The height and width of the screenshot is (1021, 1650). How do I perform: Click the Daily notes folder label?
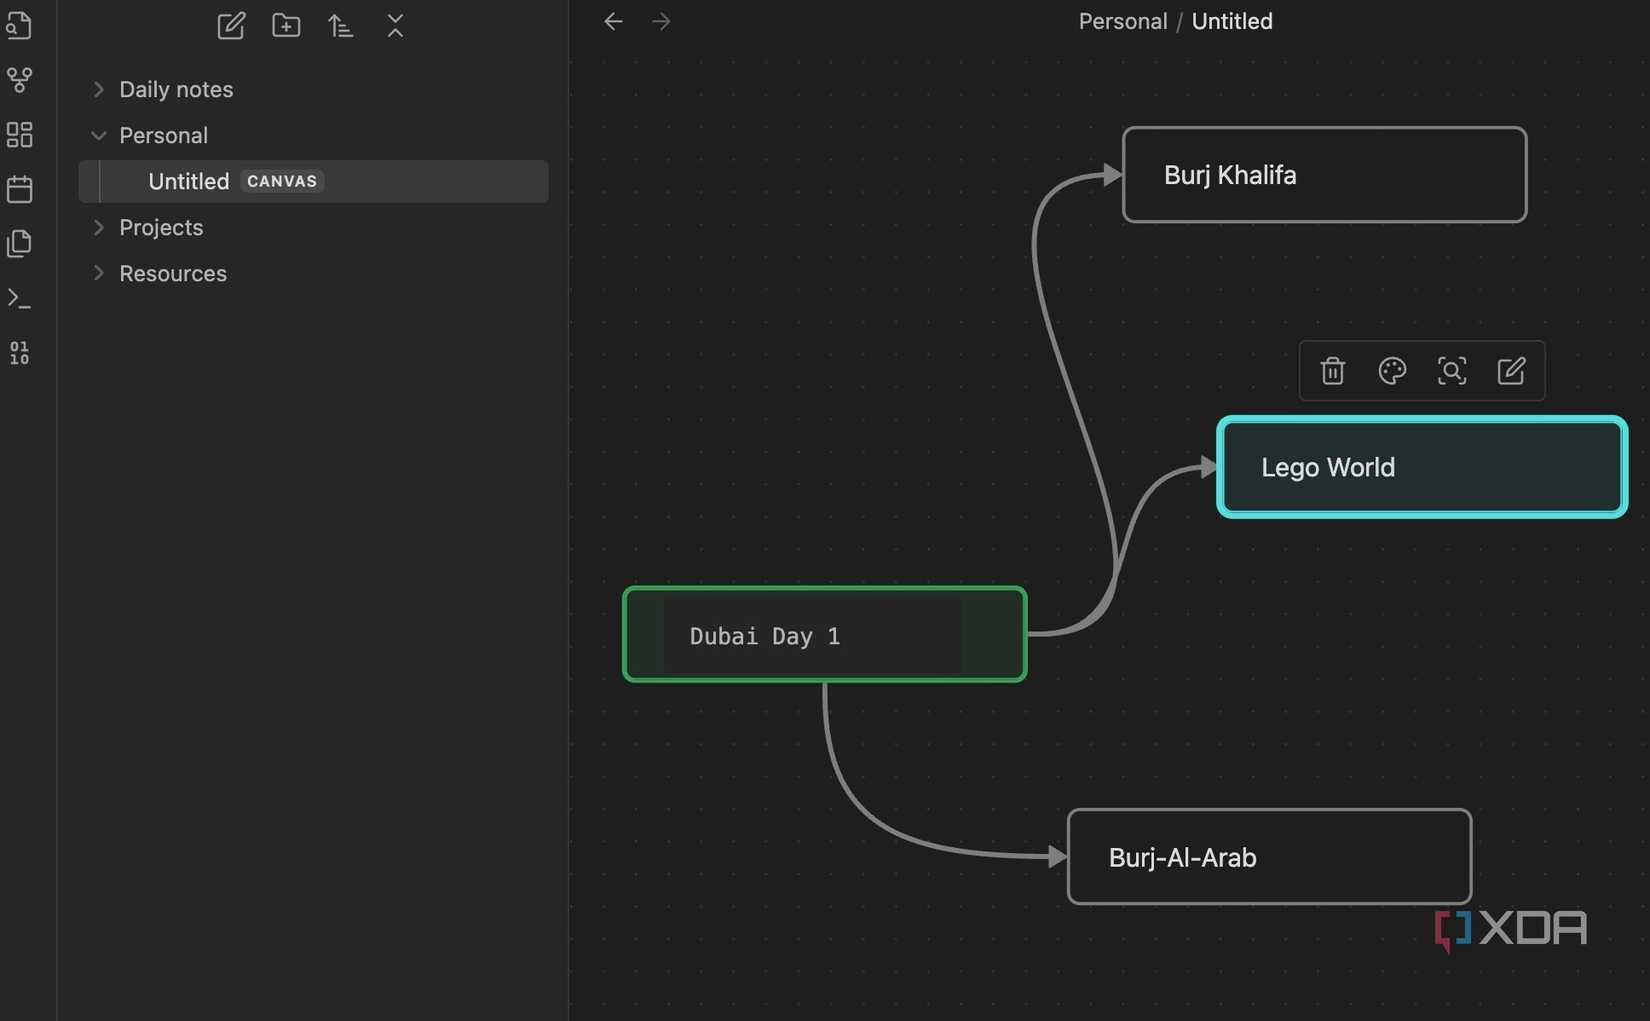(x=176, y=89)
